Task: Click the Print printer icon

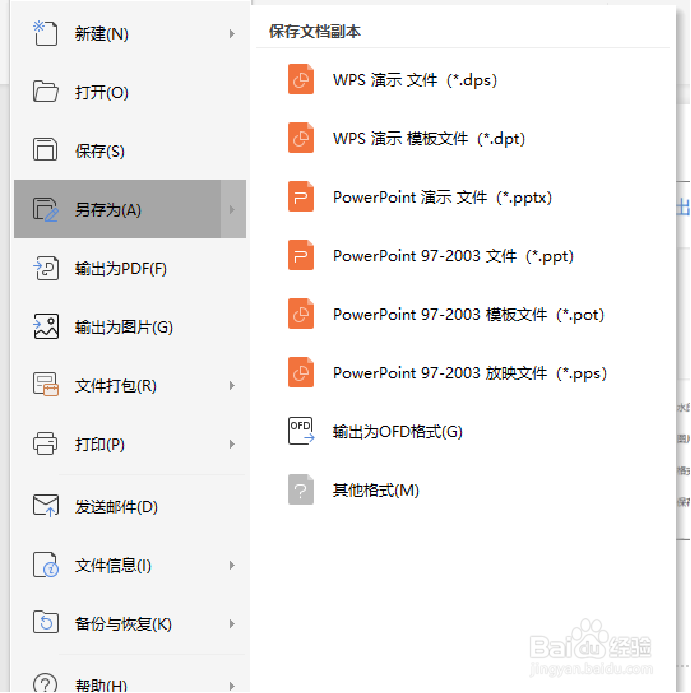Action: click(x=45, y=443)
